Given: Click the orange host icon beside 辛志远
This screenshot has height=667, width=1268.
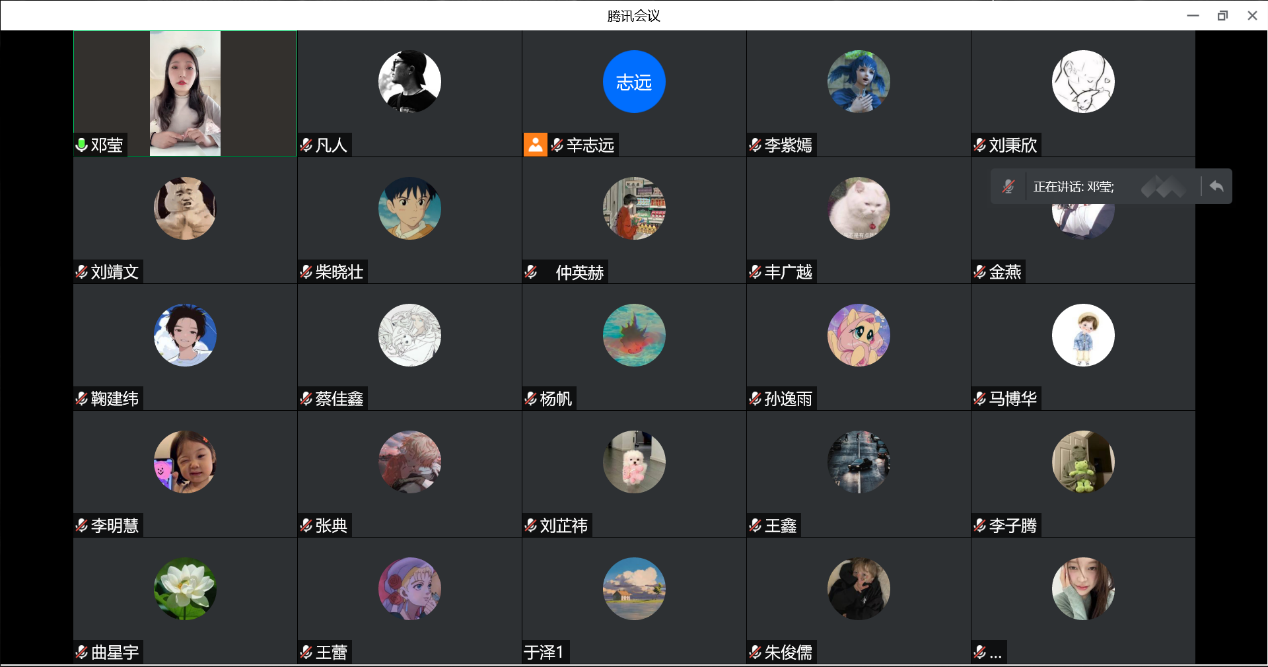Looking at the screenshot, I should (x=535, y=145).
